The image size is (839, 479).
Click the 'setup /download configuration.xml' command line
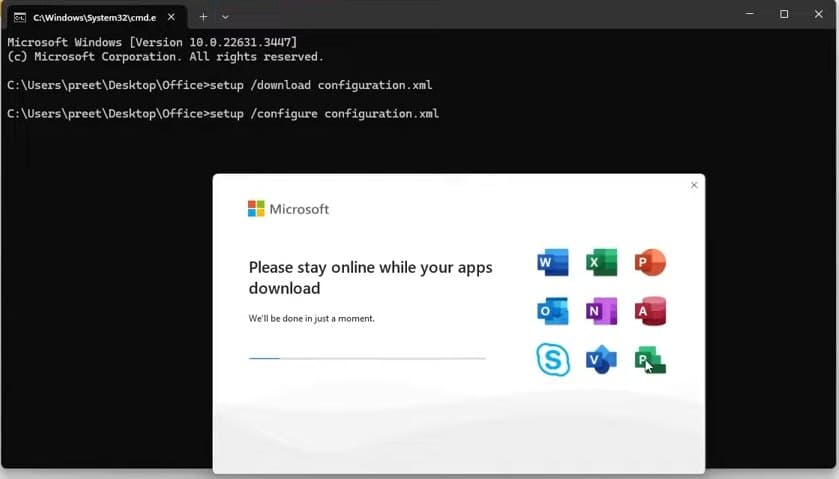coord(219,85)
